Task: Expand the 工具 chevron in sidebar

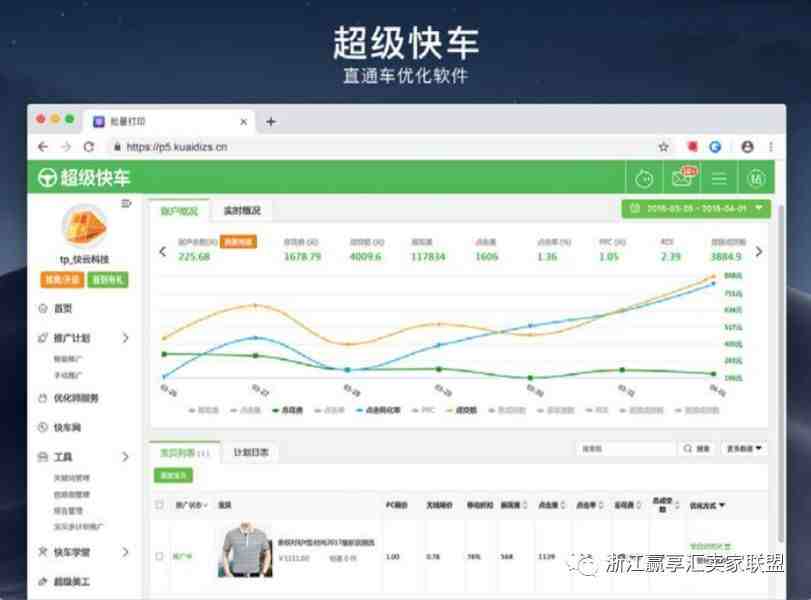Action: click(x=125, y=457)
